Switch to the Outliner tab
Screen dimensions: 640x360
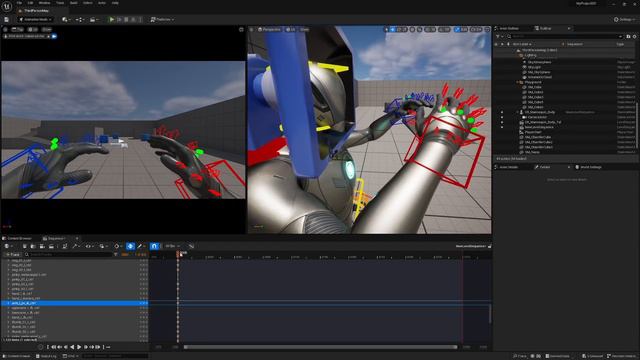[545, 29]
